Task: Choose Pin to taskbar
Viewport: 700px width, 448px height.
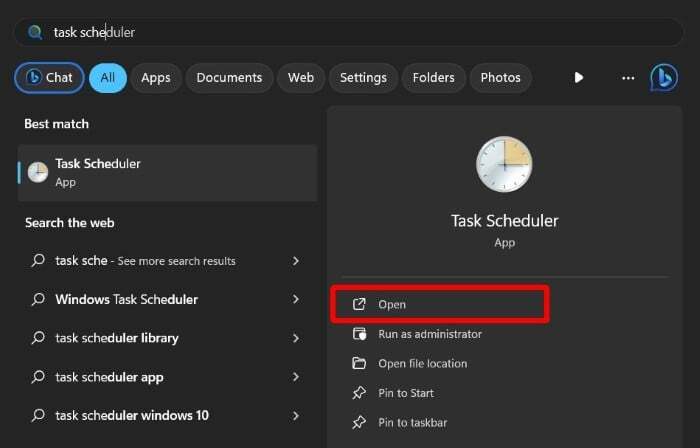Action: [412, 423]
